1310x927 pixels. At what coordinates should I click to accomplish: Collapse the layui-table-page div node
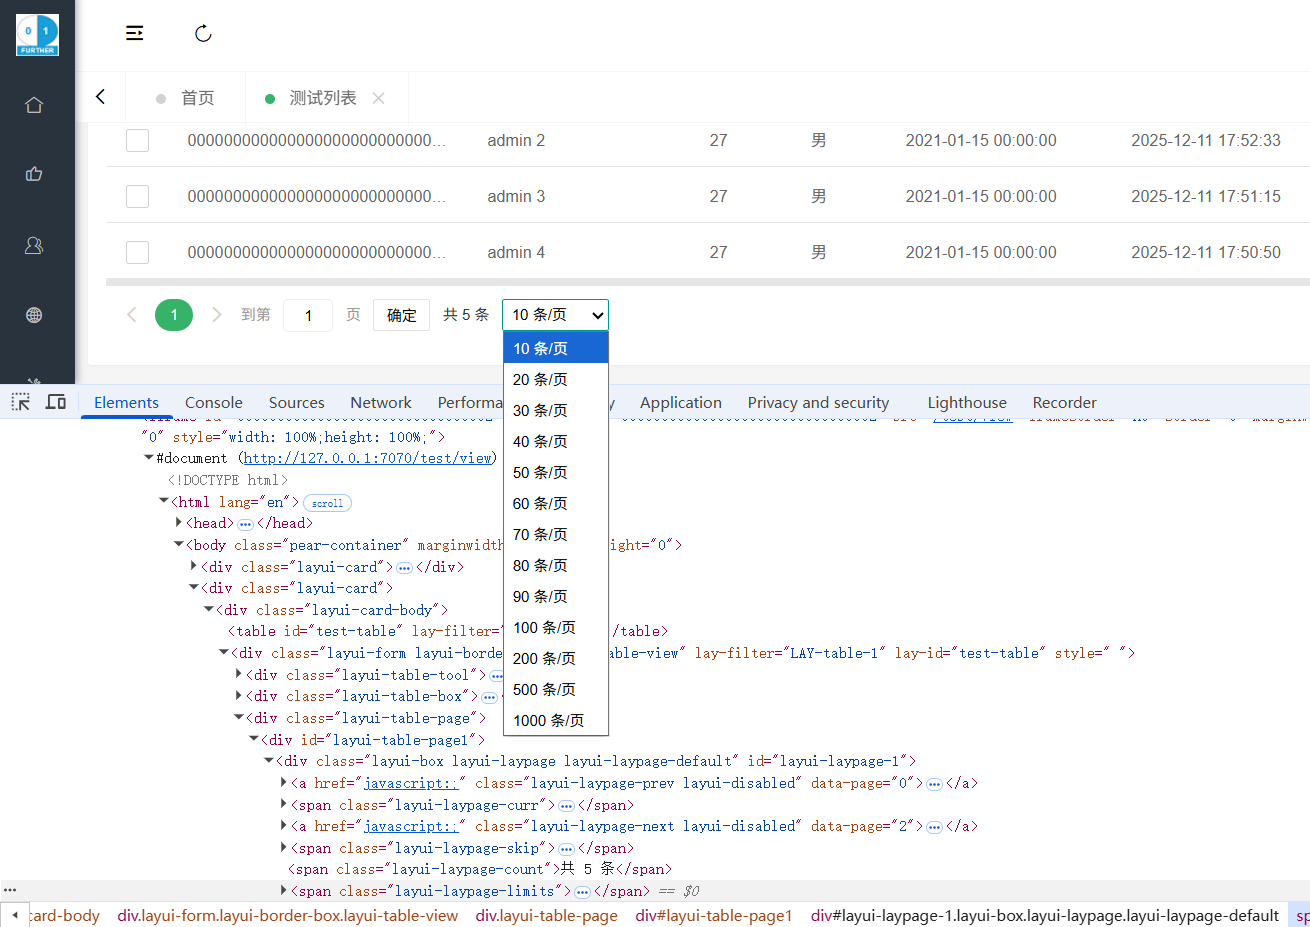(x=239, y=718)
